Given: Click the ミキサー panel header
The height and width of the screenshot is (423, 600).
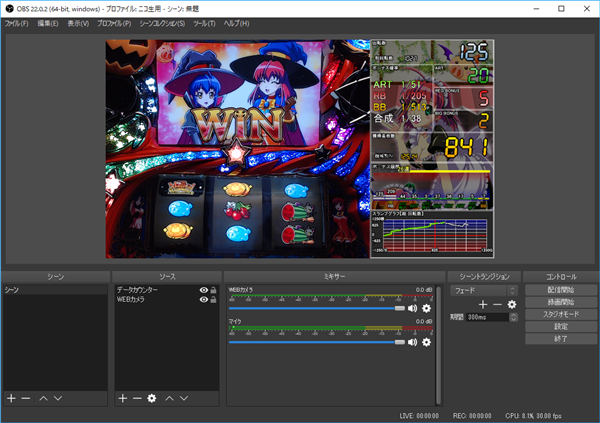Looking at the screenshot, I should click(334, 276).
